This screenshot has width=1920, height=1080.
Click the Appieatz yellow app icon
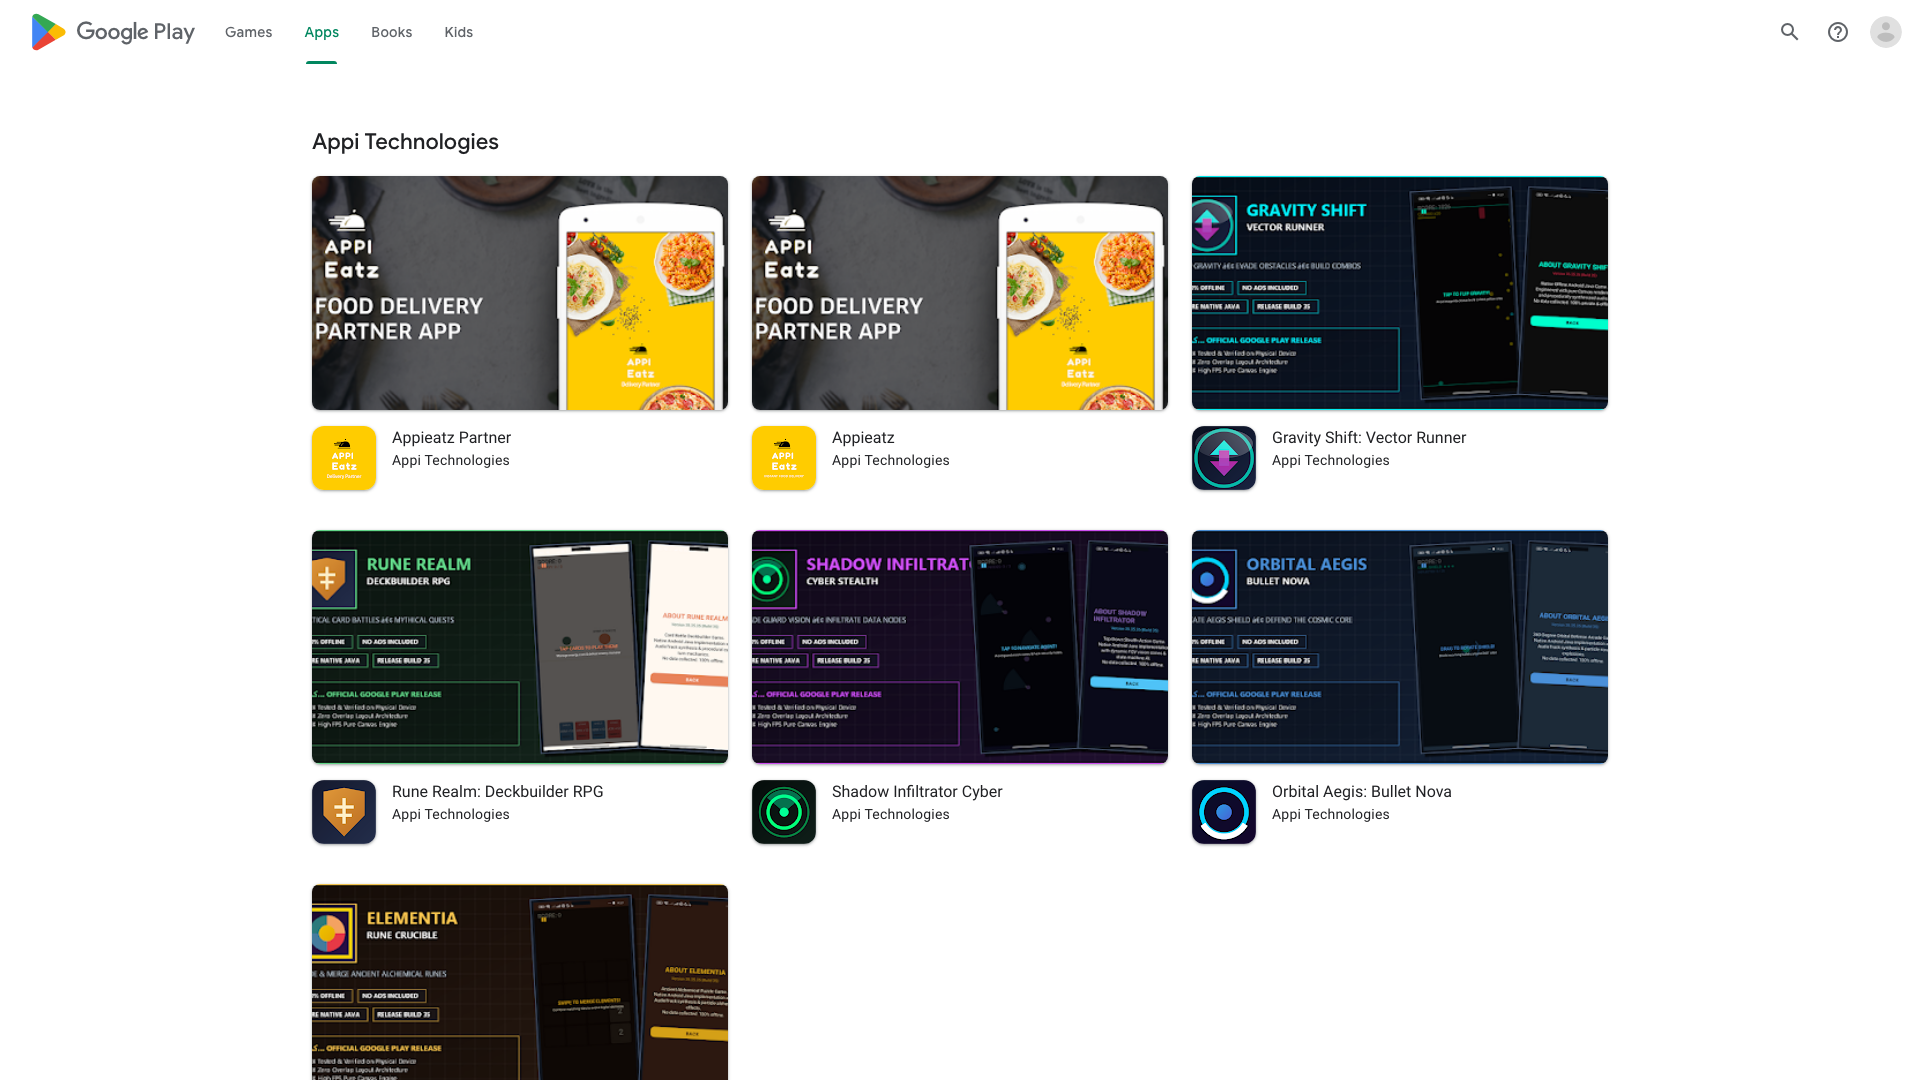[784, 458]
